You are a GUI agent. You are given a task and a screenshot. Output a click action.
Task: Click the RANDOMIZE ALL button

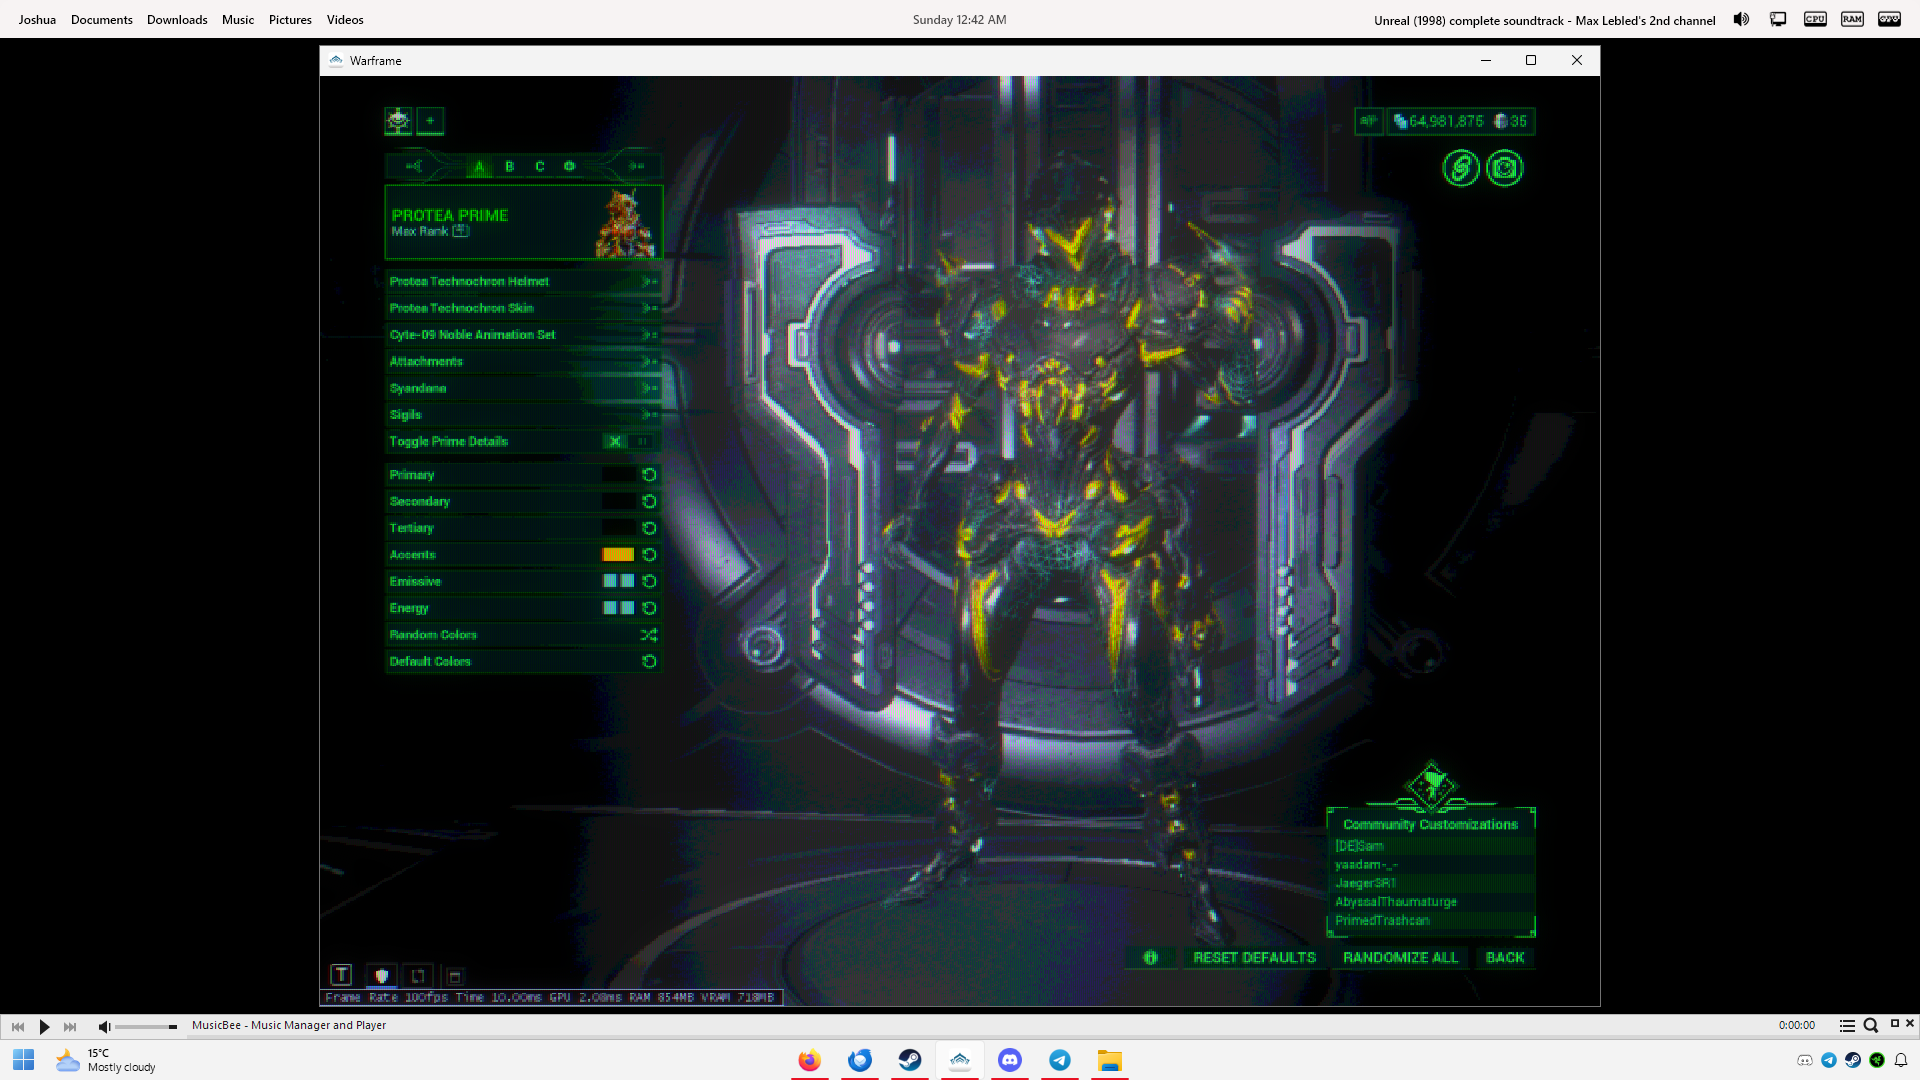1400,958
